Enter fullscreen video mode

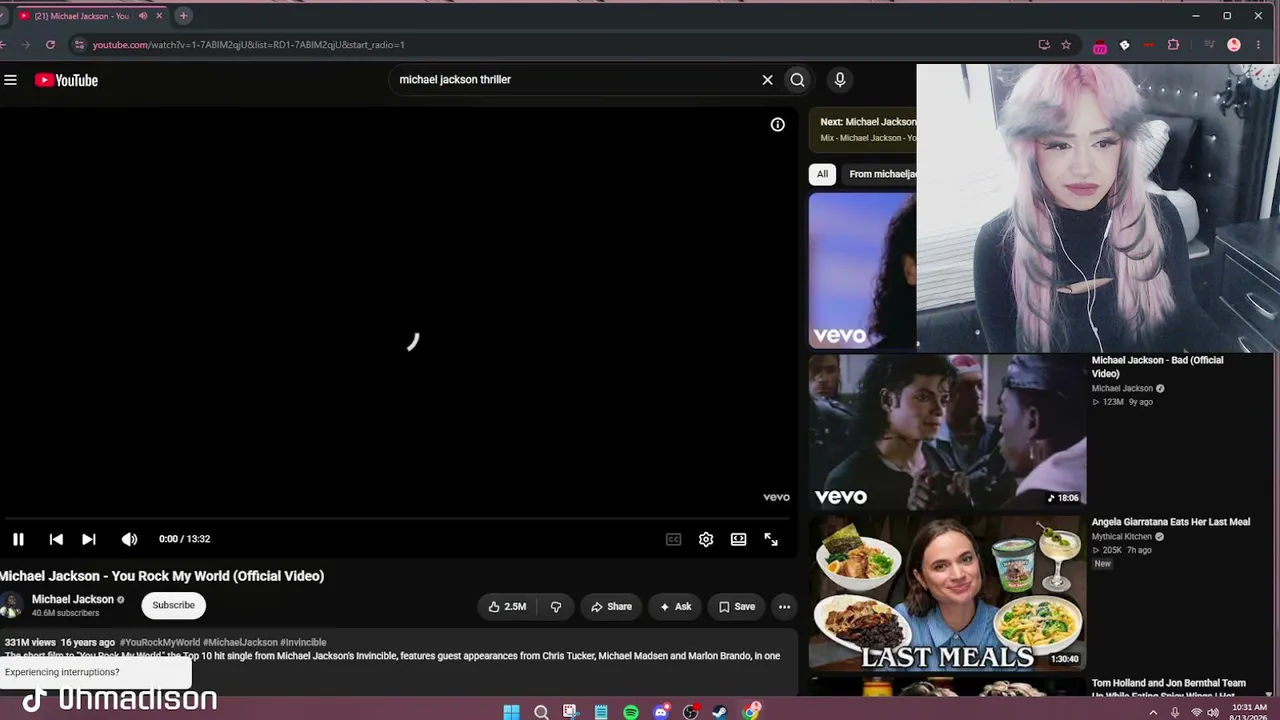point(771,539)
